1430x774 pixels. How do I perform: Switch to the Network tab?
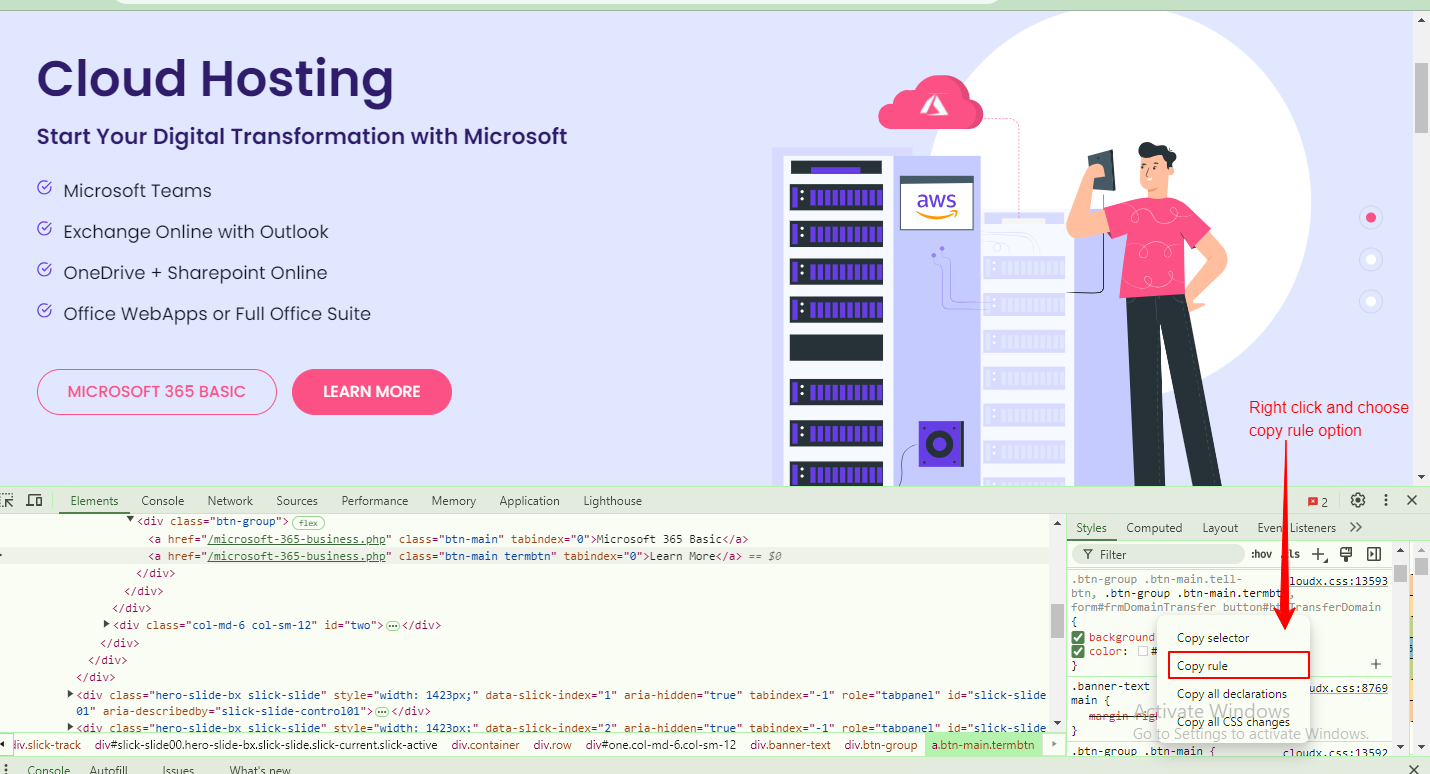click(230, 501)
